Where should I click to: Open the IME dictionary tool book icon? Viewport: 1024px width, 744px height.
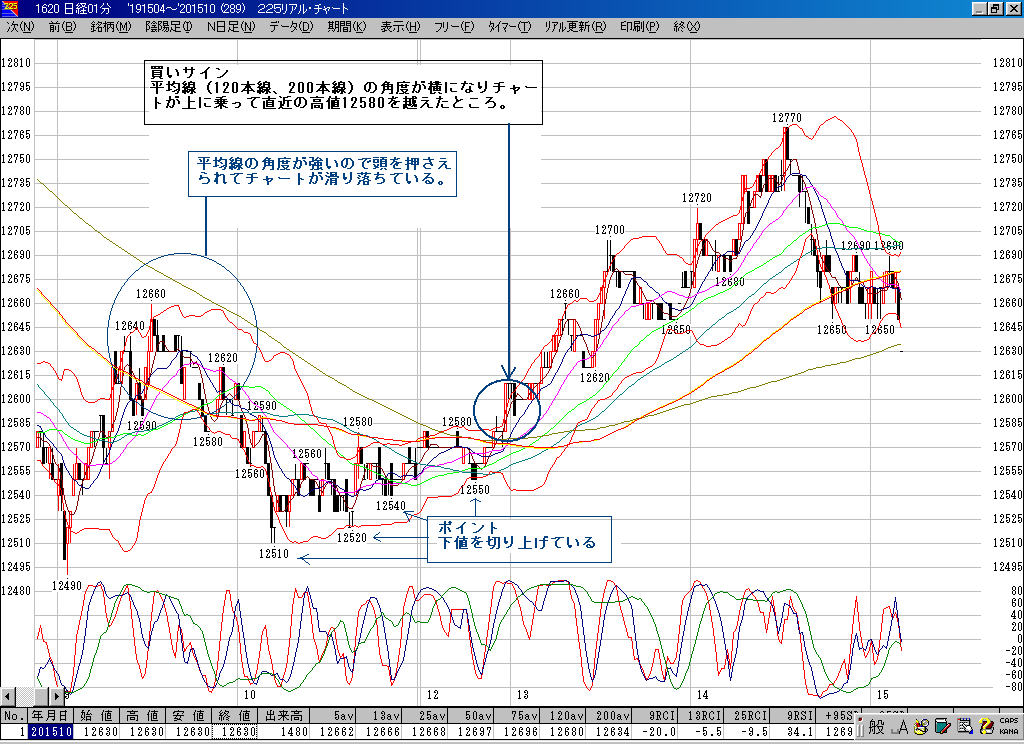[941, 727]
